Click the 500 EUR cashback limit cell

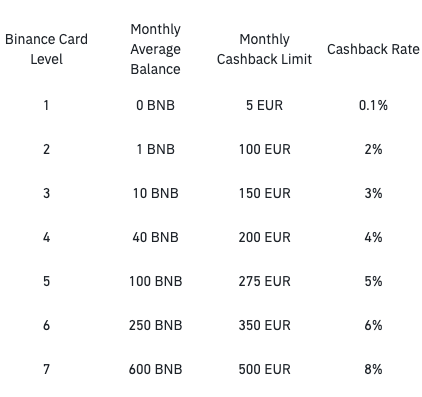tap(264, 369)
